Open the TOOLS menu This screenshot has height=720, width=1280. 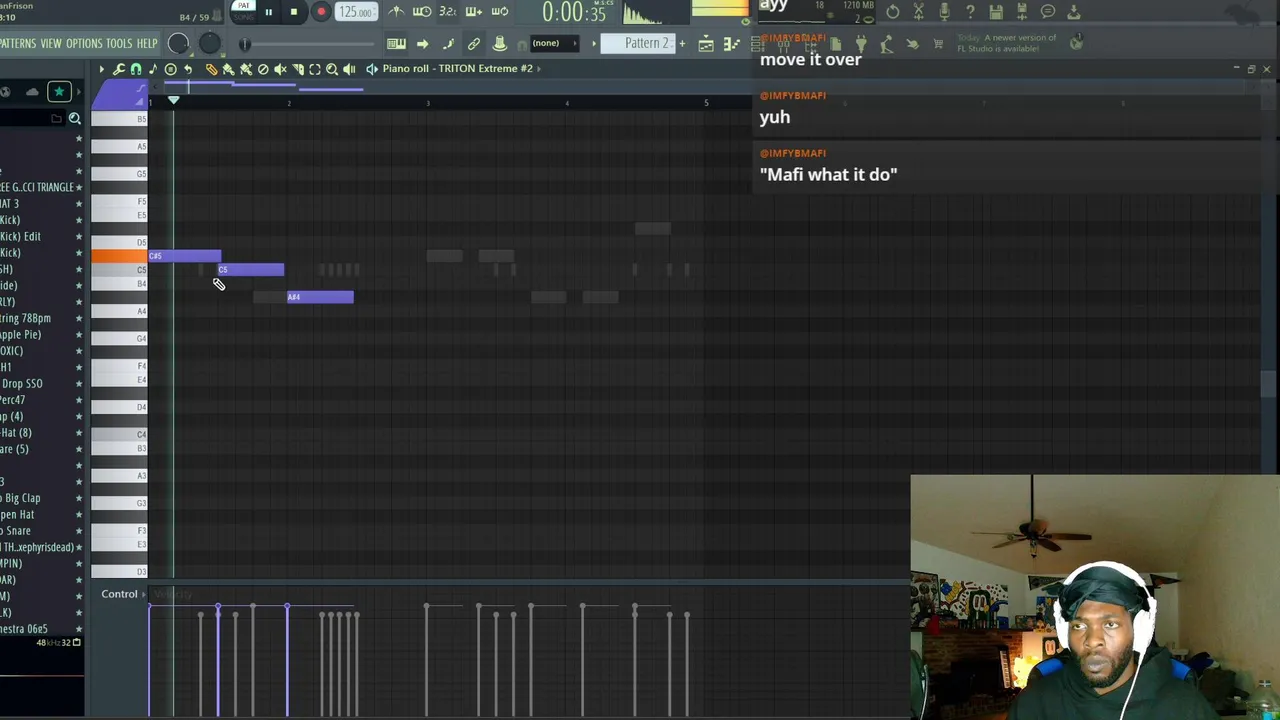119,43
